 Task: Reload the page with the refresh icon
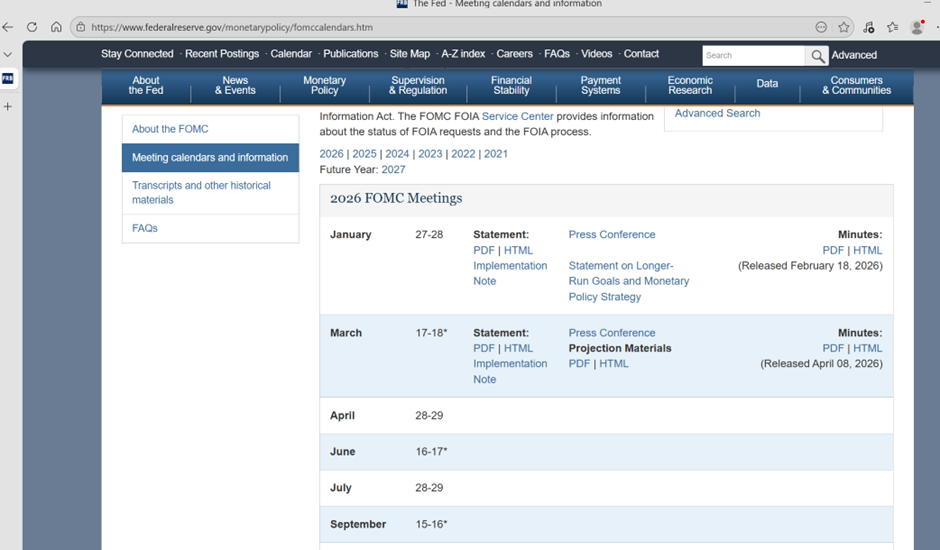click(32, 27)
